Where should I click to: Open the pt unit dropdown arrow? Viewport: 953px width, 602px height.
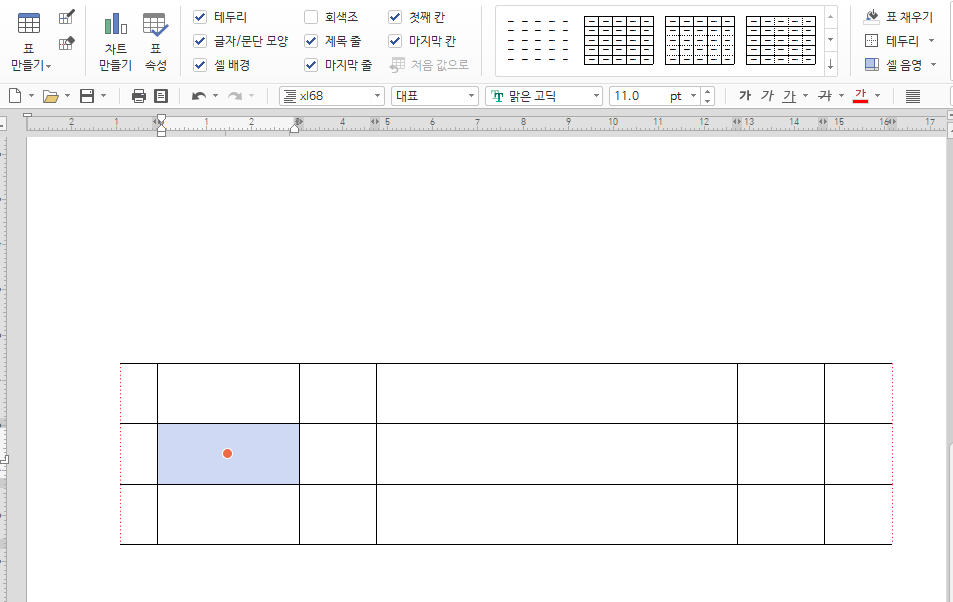tap(693, 96)
